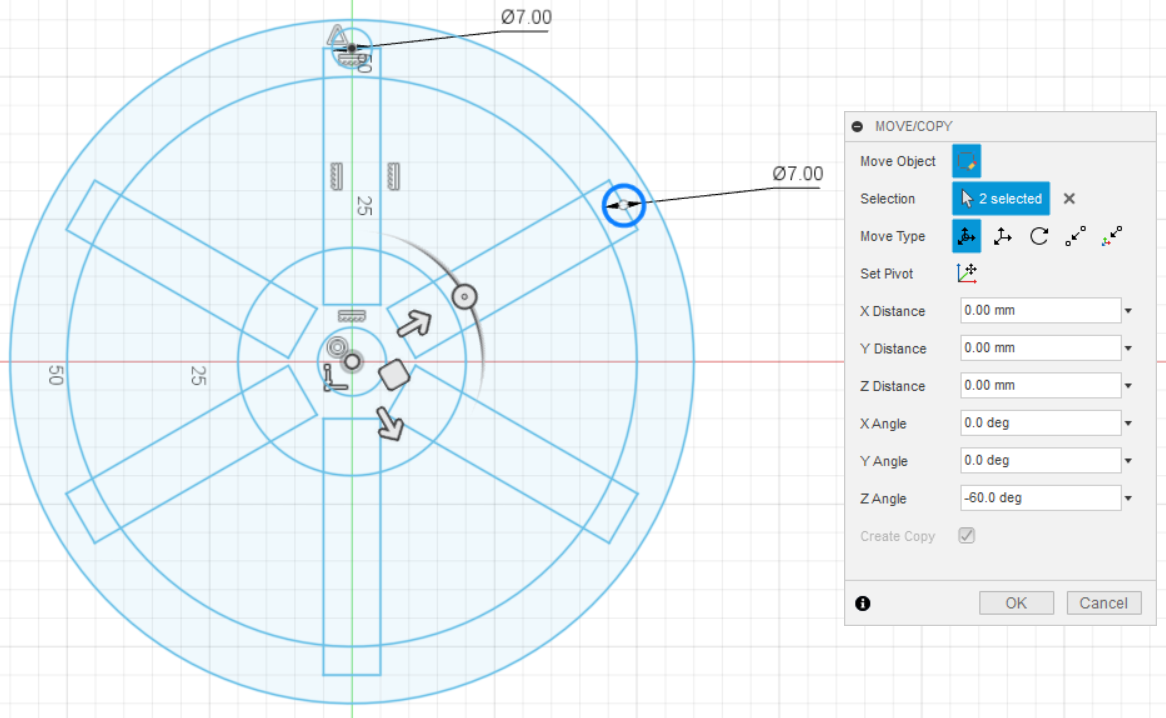Viewport: 1166px width, 718px height.
Task: Choose Point to Position move type
Action: [x=1112, y=236]
